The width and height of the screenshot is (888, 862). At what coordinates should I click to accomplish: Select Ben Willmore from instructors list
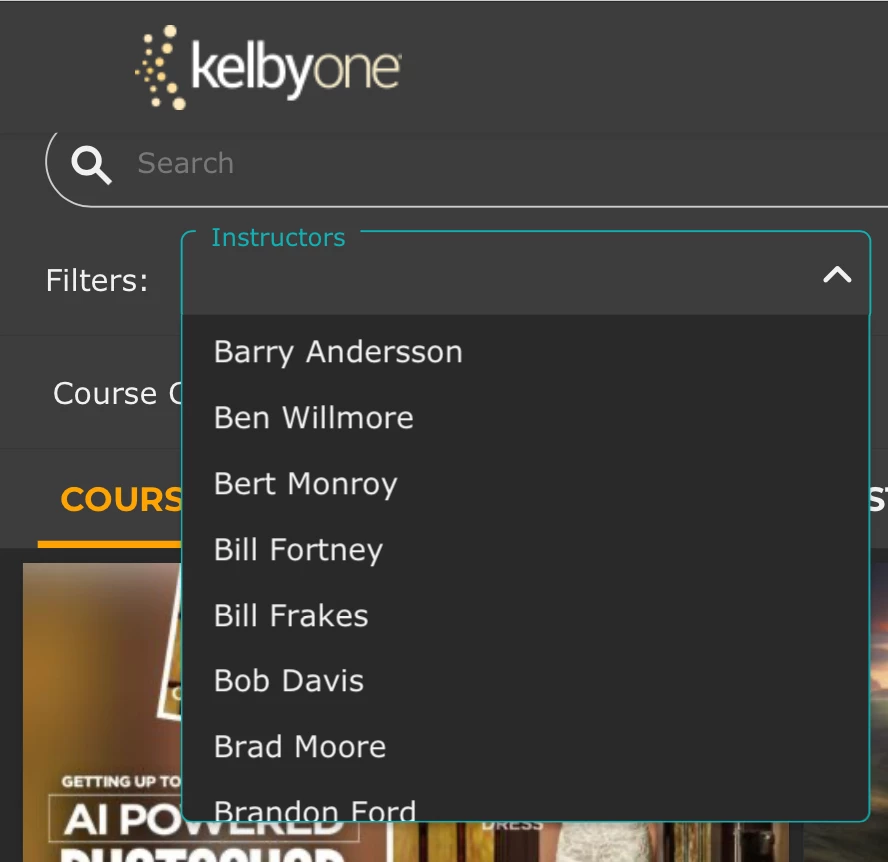526,417
